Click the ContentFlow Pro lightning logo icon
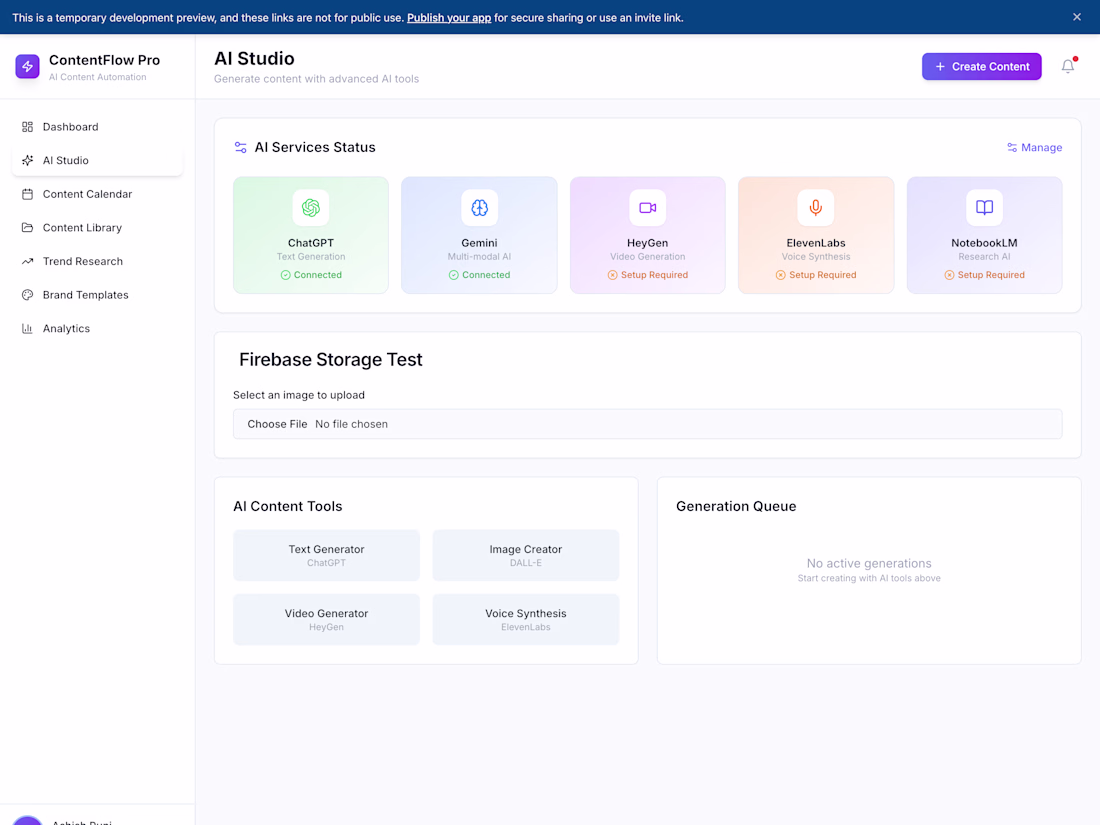The width and height of the screenshot is (1100, 825). (27, 67)
